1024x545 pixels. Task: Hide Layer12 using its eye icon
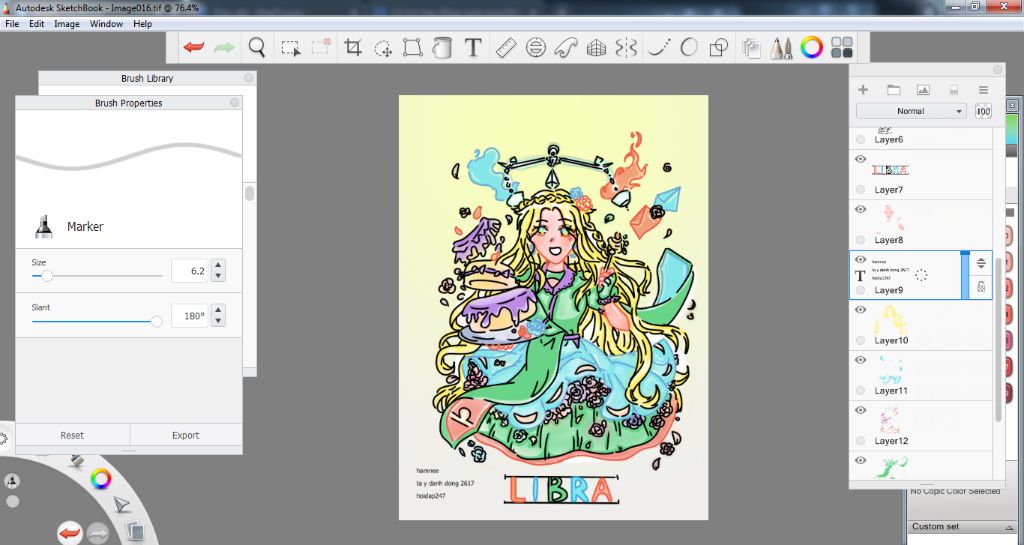pos(860,411)
